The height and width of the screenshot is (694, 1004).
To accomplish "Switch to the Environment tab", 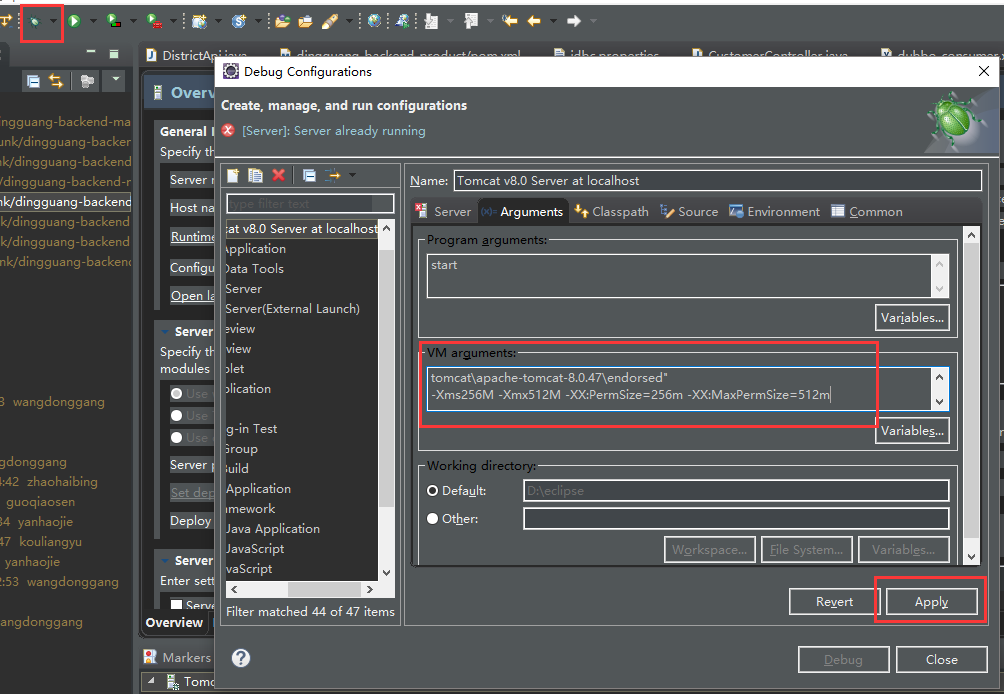I will coord(774,212).
